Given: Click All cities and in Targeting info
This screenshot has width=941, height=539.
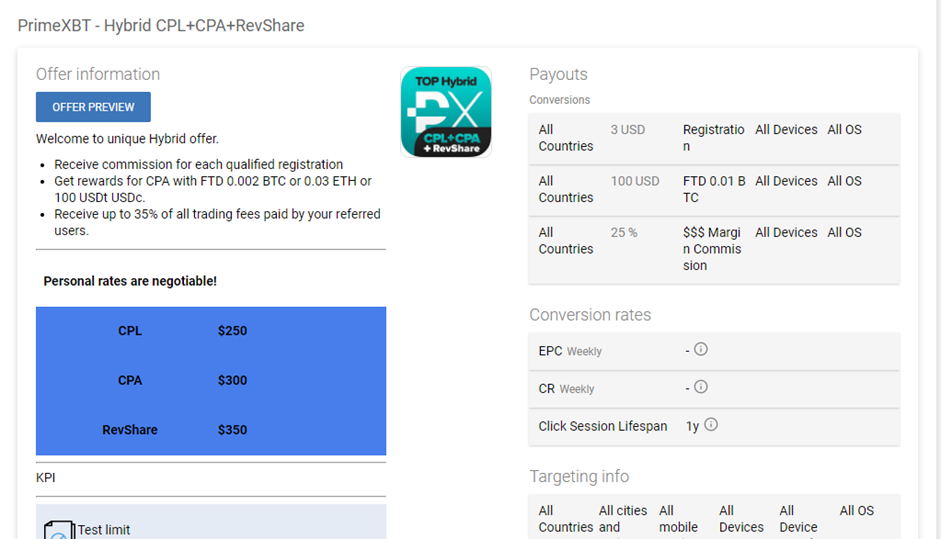Looking at the screenshot, I should coord(623,519).
